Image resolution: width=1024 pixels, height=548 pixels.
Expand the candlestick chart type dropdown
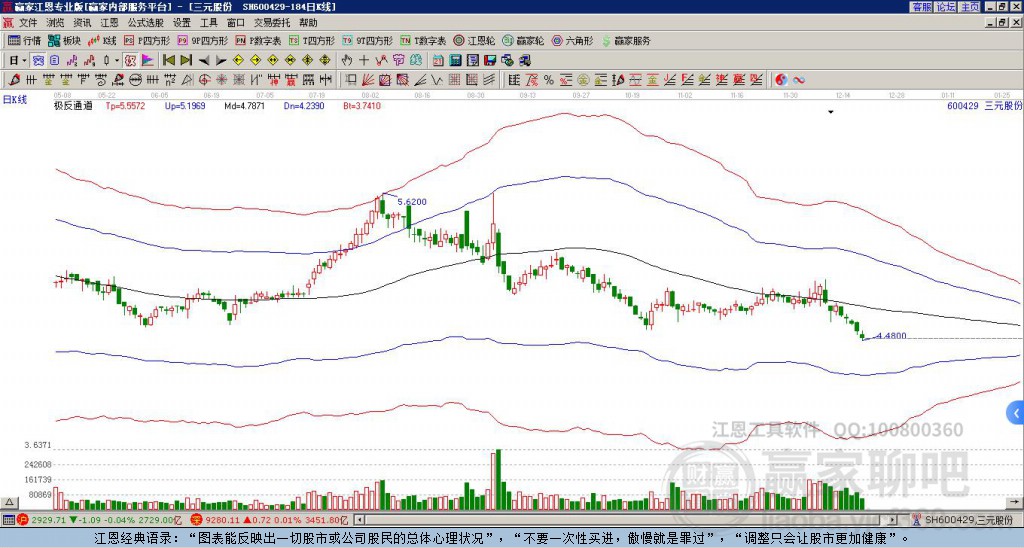pos(117,60)
